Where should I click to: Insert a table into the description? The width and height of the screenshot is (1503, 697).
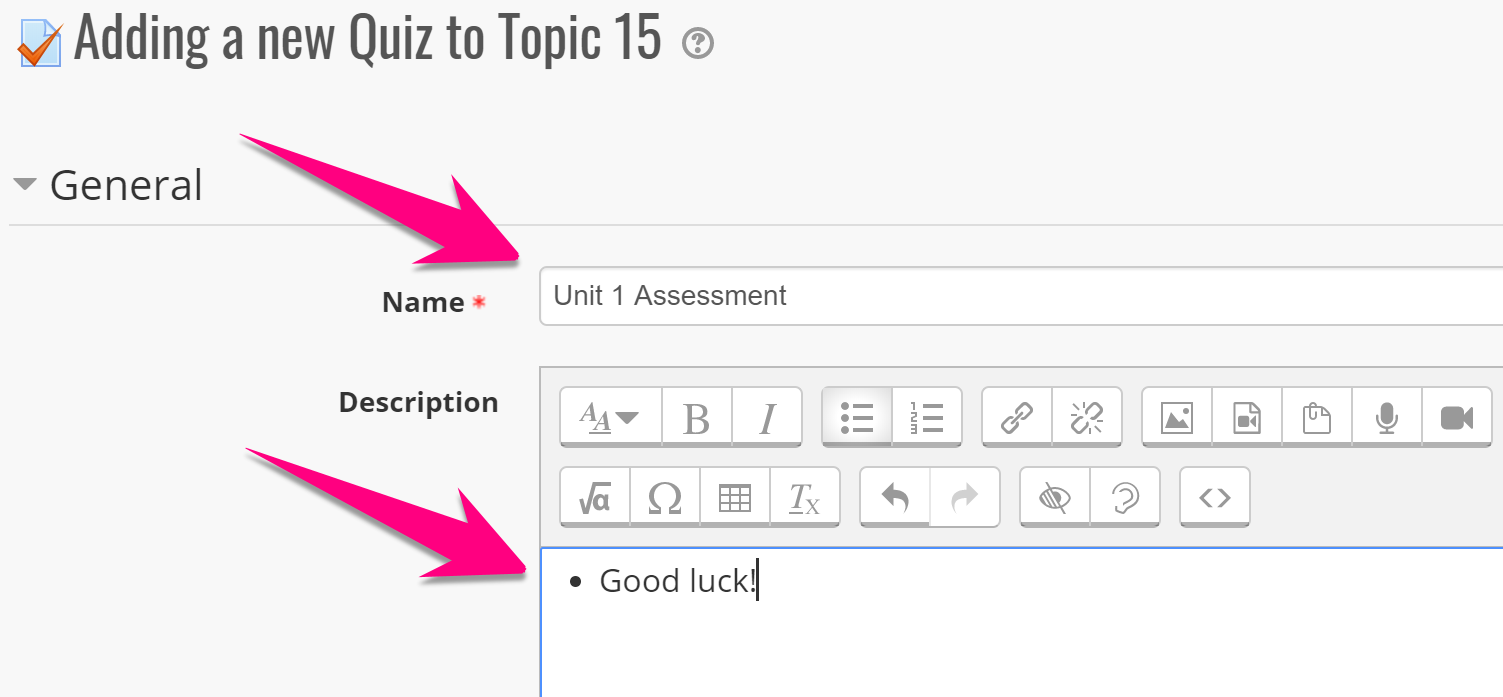(x=735, y=497)
